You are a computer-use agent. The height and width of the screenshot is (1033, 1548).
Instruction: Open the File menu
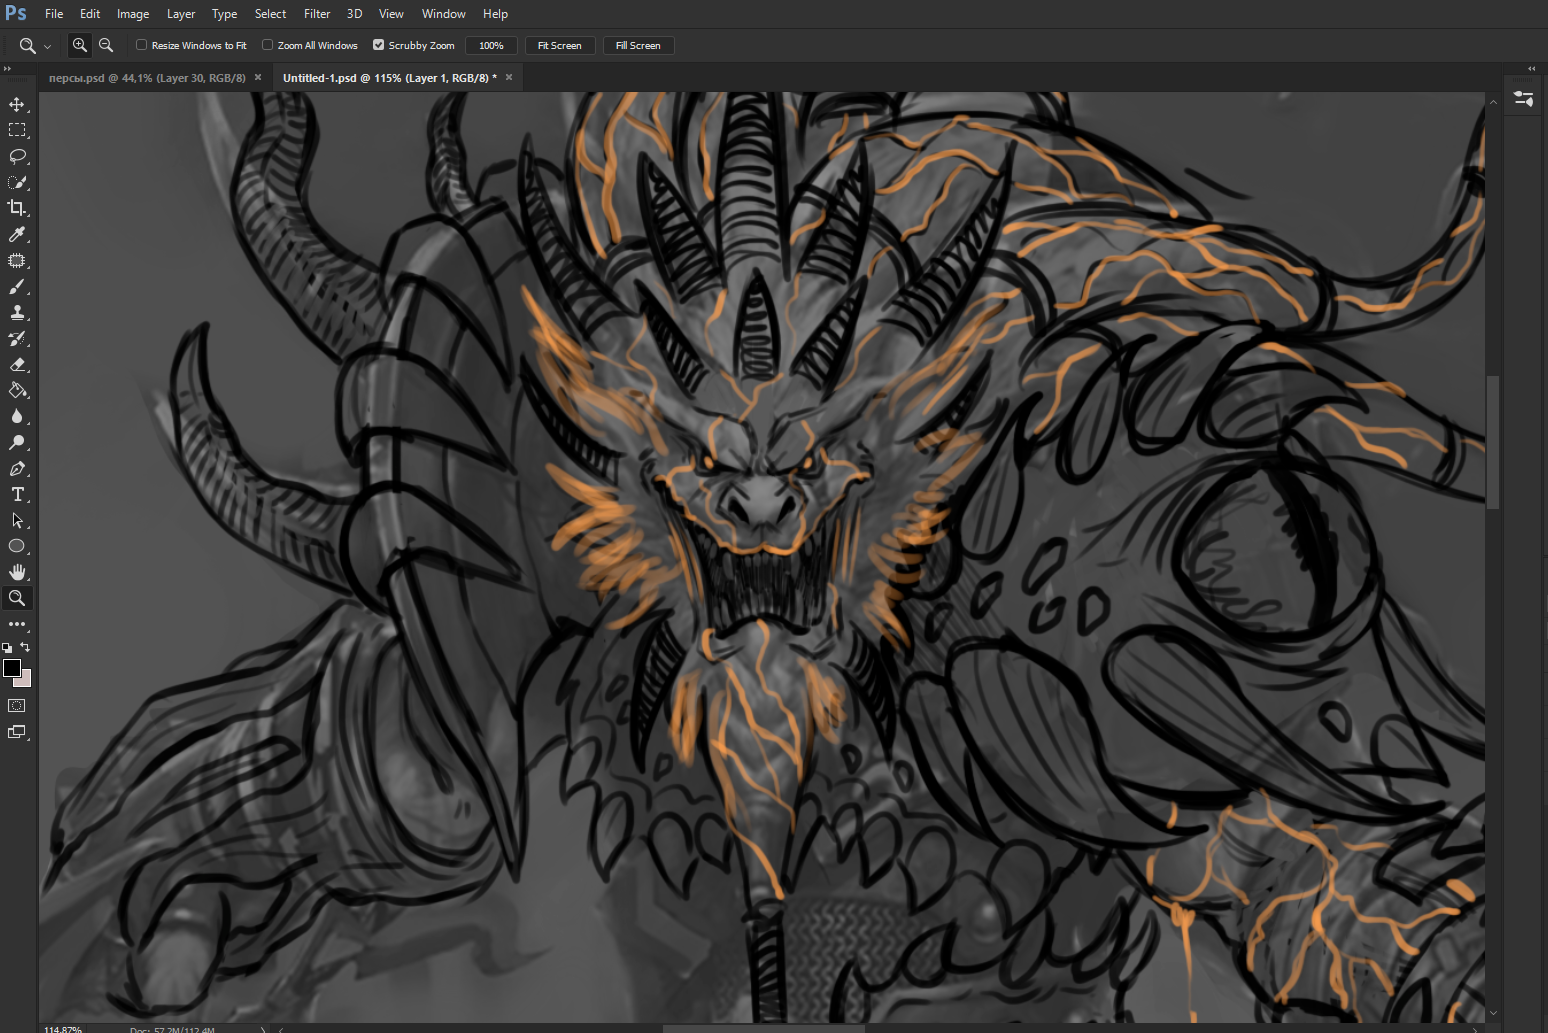pyautogui.click(x=54, y=14)
